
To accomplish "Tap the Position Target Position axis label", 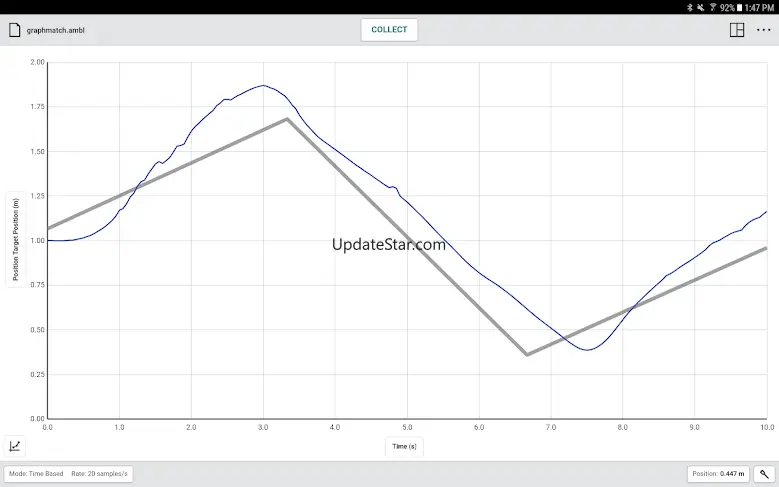I will 15,240.
